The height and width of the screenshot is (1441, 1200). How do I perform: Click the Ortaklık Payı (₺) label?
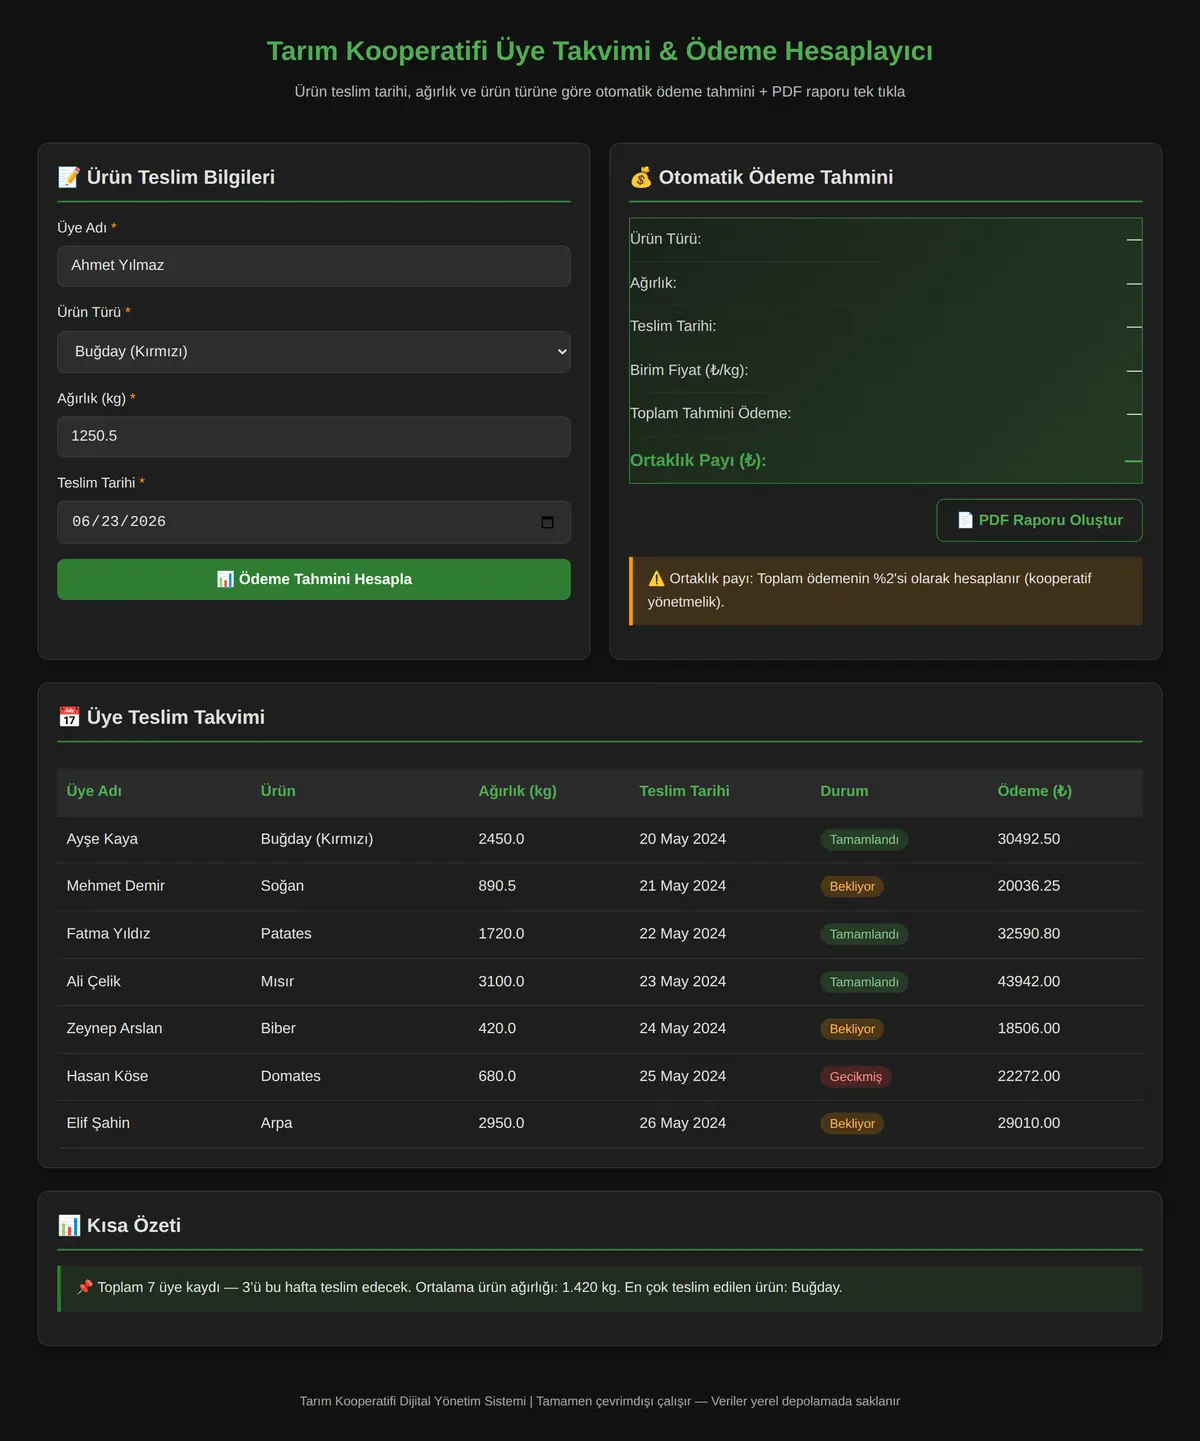(698, 461)
